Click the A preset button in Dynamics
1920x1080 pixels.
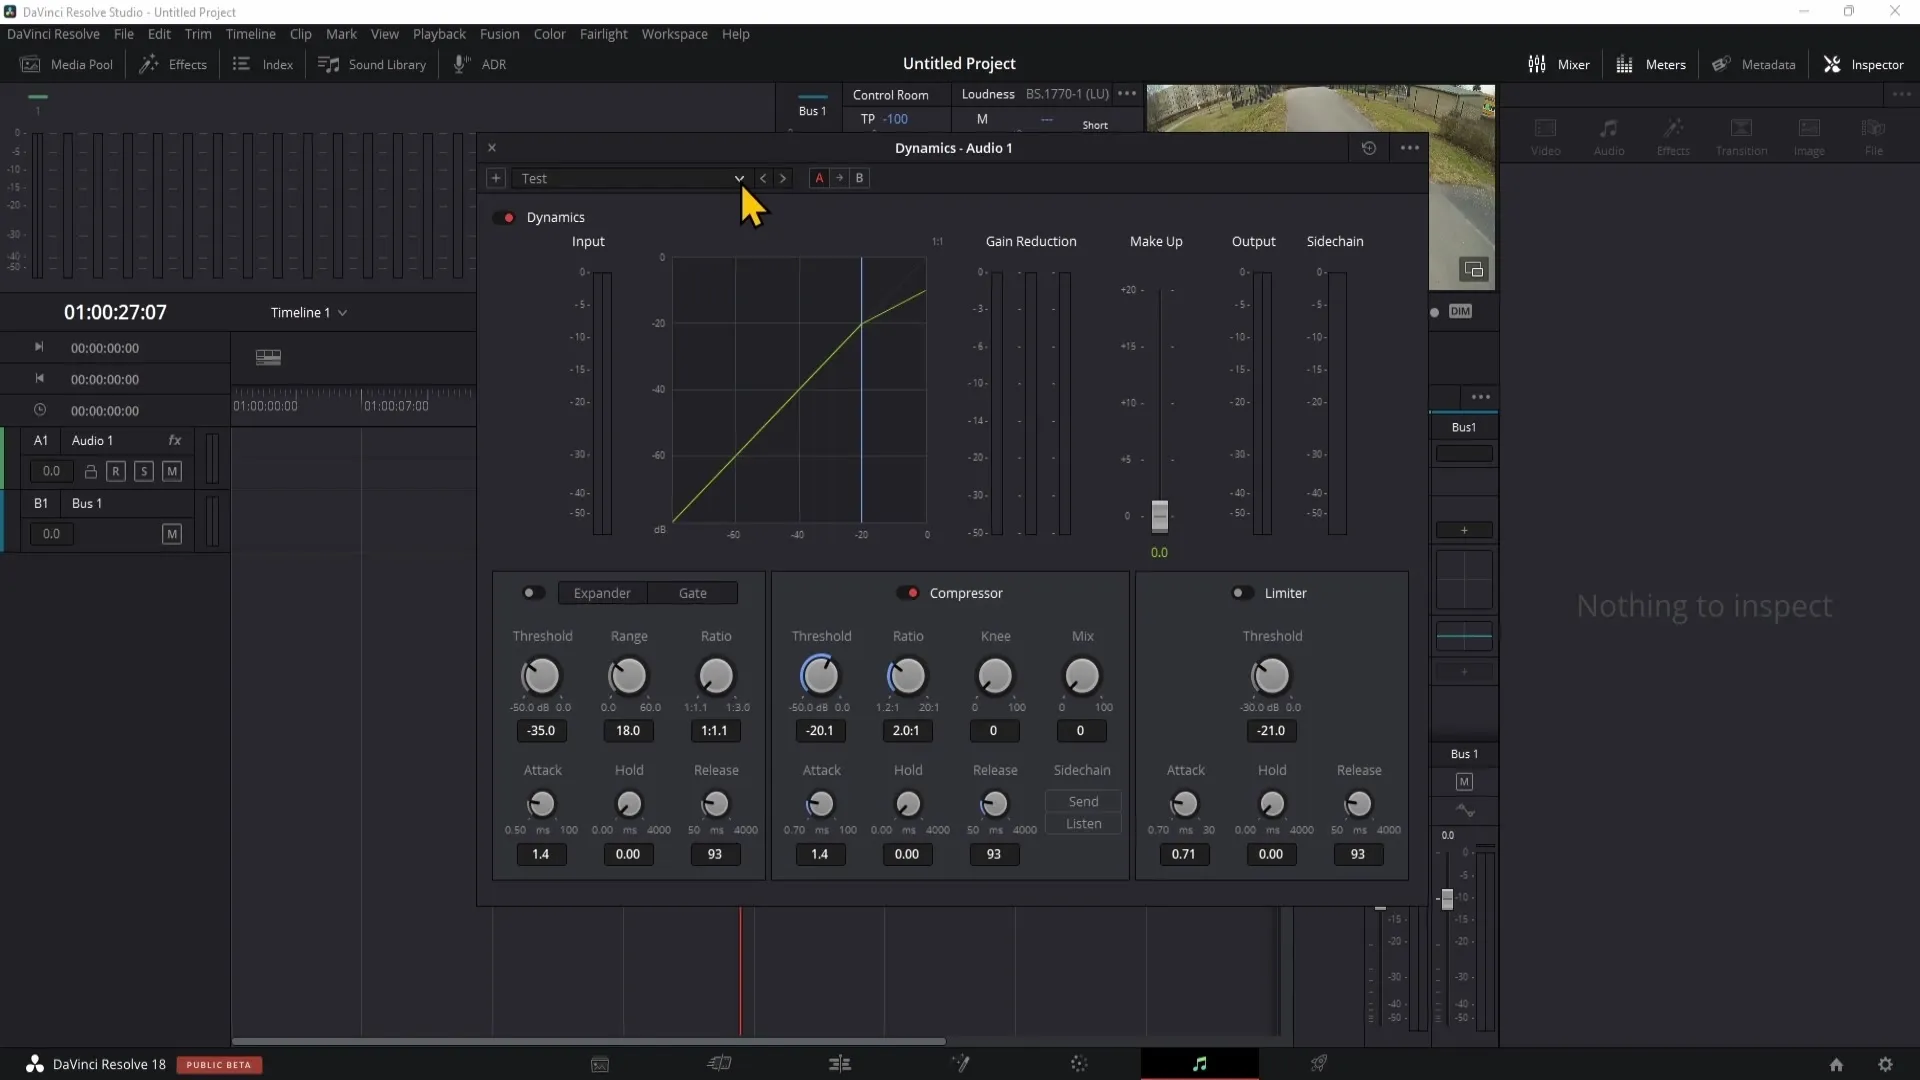[820, 178]
